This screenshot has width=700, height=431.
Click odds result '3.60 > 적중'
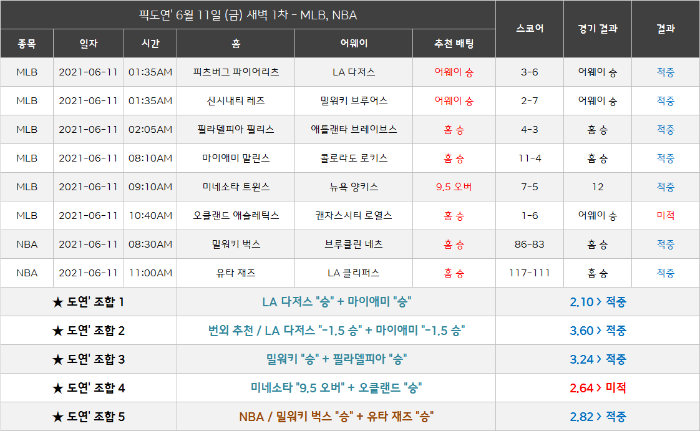(598, 331)
